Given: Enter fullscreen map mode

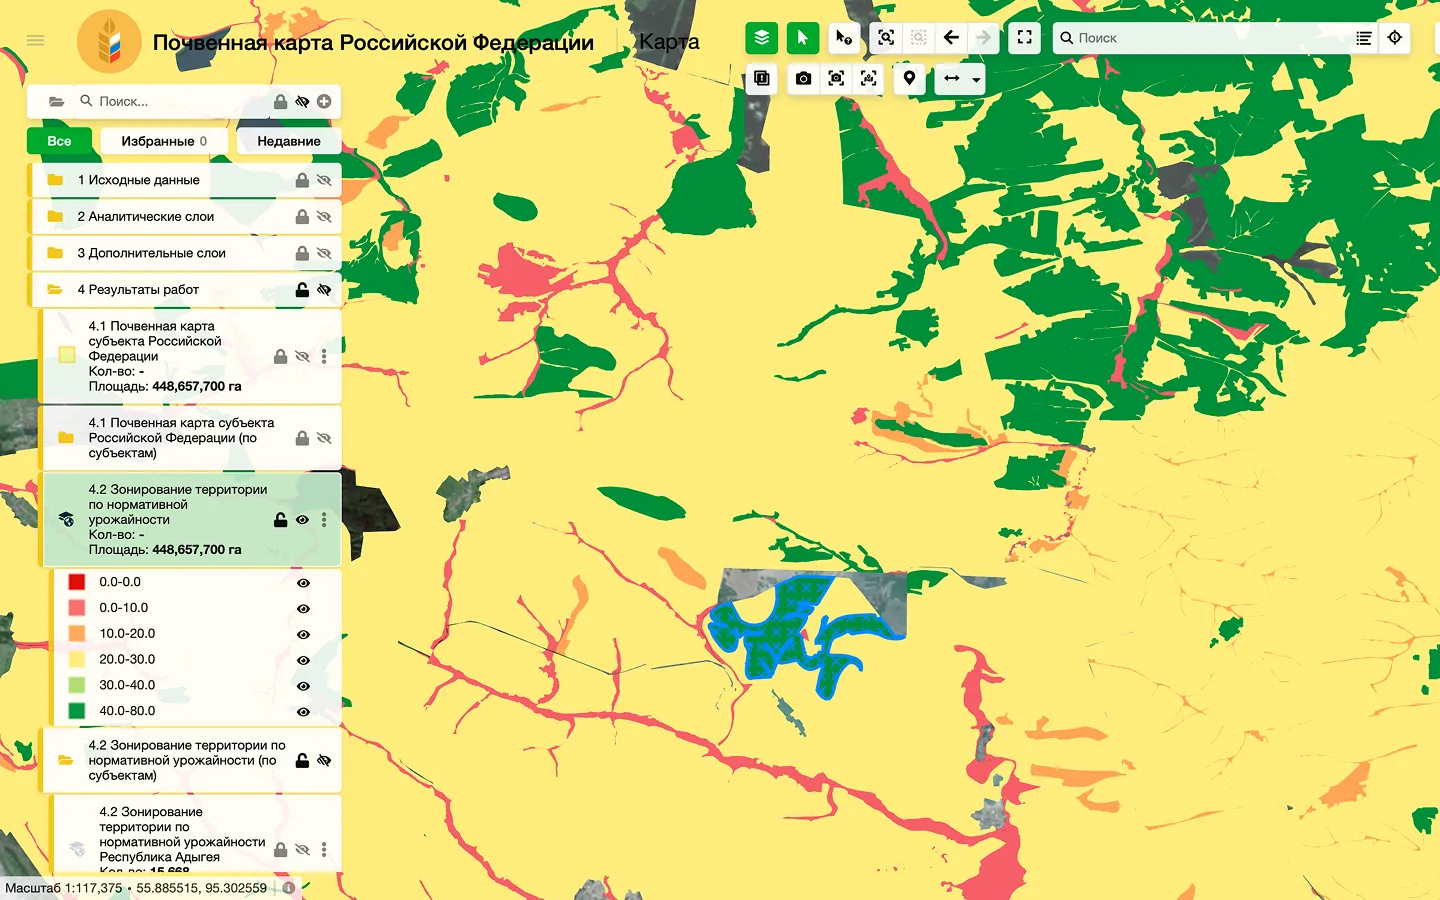Looking at the screenshot, I should (1025, 38).
